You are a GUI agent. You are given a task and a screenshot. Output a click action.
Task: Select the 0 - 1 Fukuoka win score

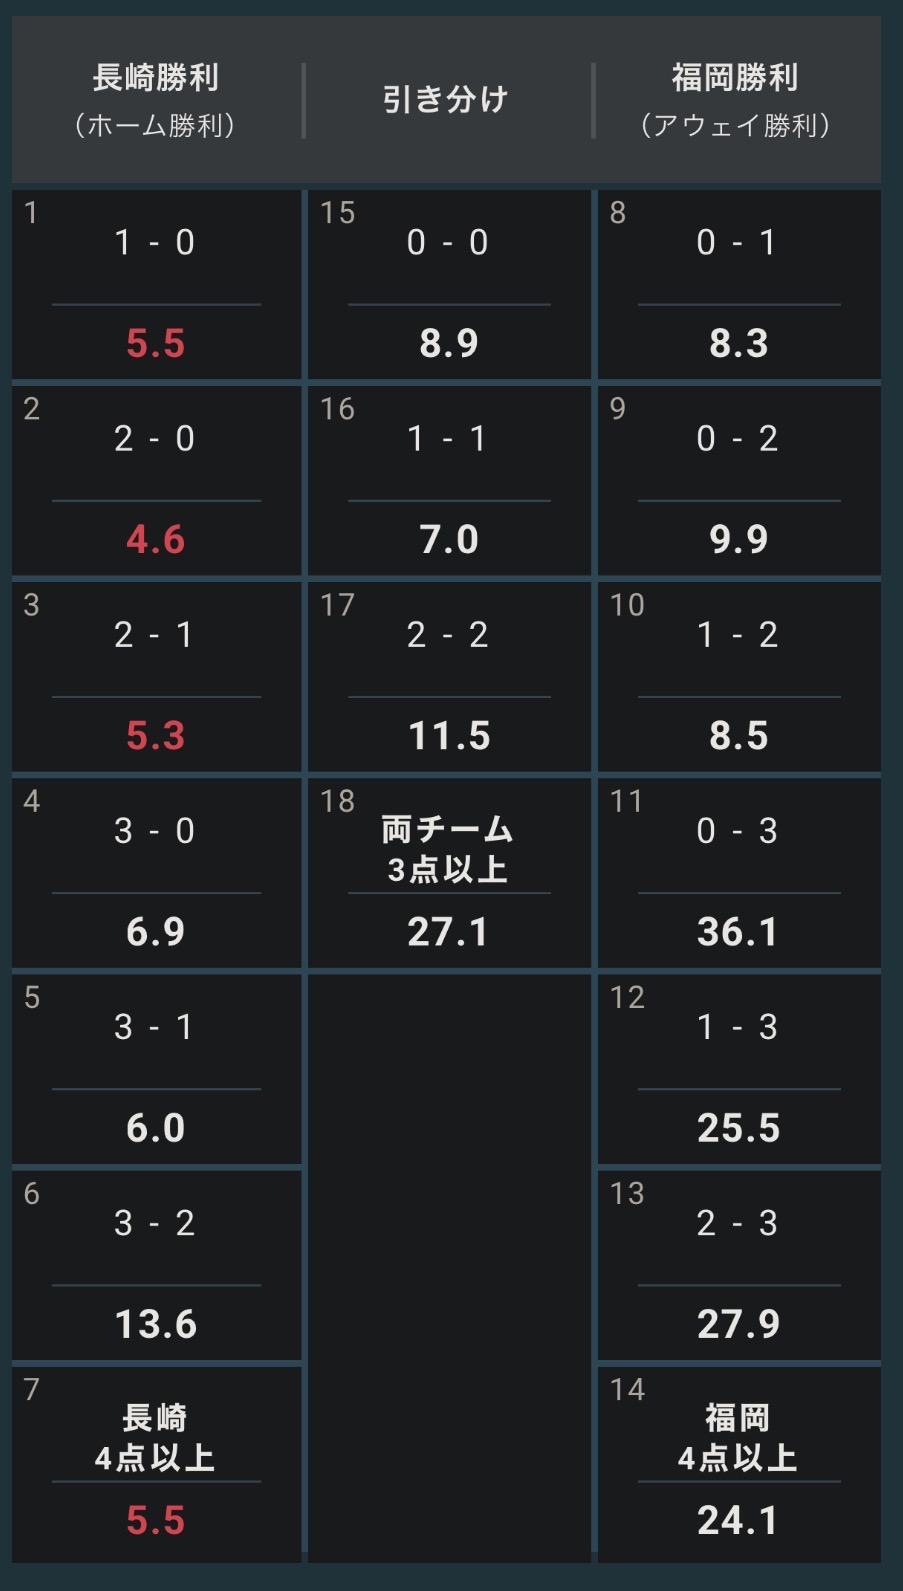tap(739, 285)
